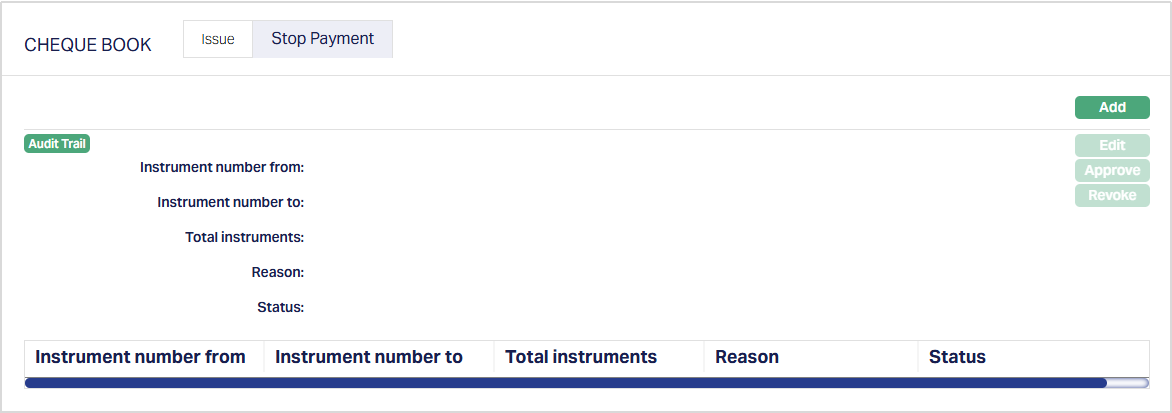Select the Instrument number to field label
The image size is (1172, 413).
[x=230, y=202]
